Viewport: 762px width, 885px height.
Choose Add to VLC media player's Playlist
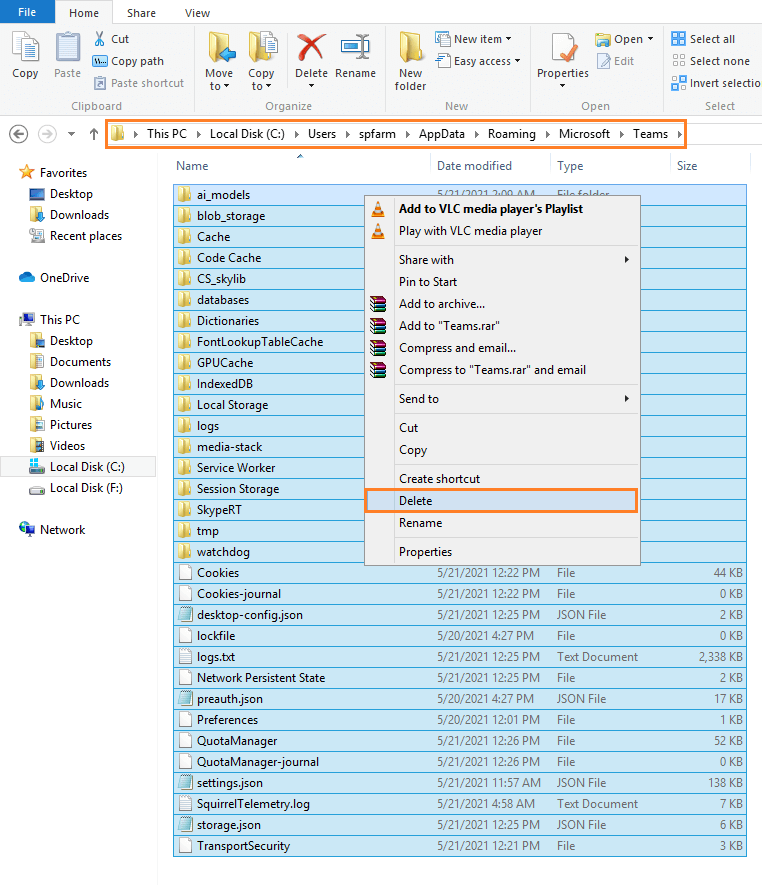(x=502, y=209)
